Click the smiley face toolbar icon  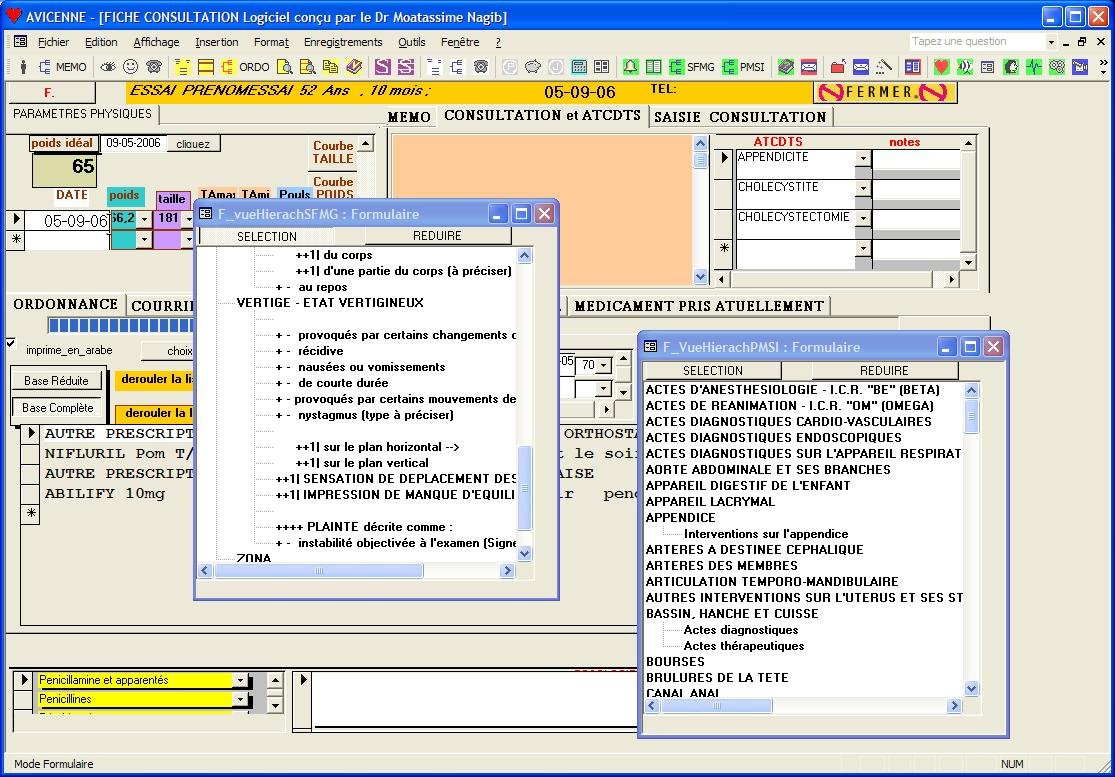pos(130,67)
